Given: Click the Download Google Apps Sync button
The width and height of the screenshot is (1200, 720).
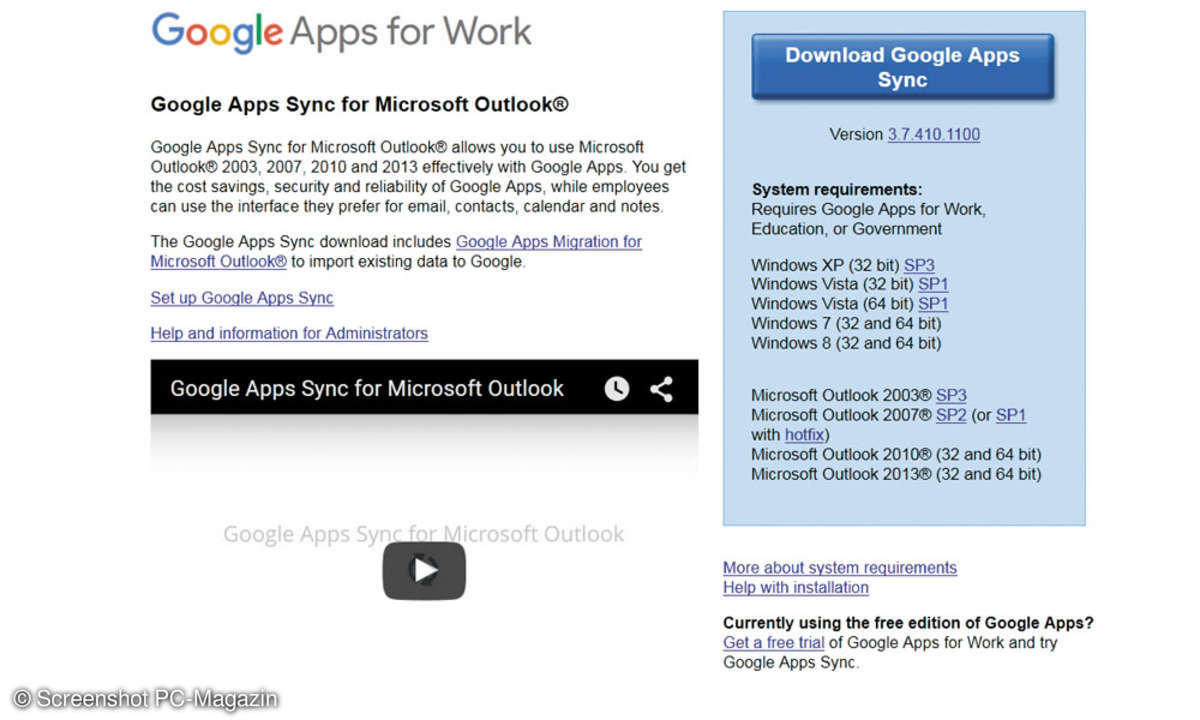Looking at the screenshot, I should click(x=902, y=67).
